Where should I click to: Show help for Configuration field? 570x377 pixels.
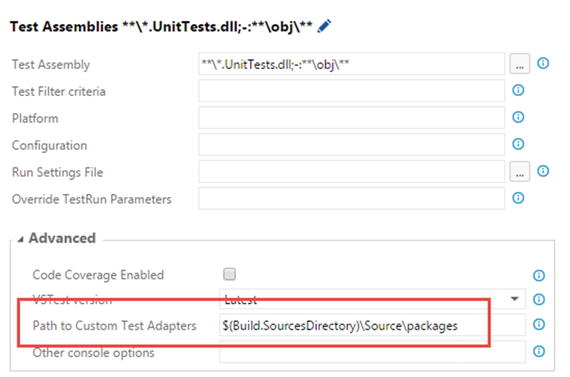518,144
